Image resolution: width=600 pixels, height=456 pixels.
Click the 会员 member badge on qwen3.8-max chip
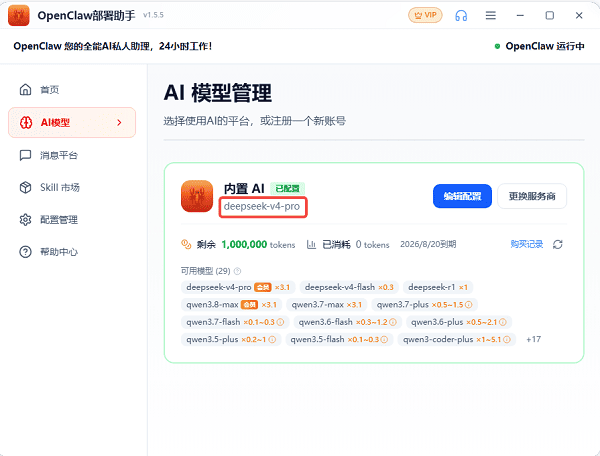click(249, 305)
